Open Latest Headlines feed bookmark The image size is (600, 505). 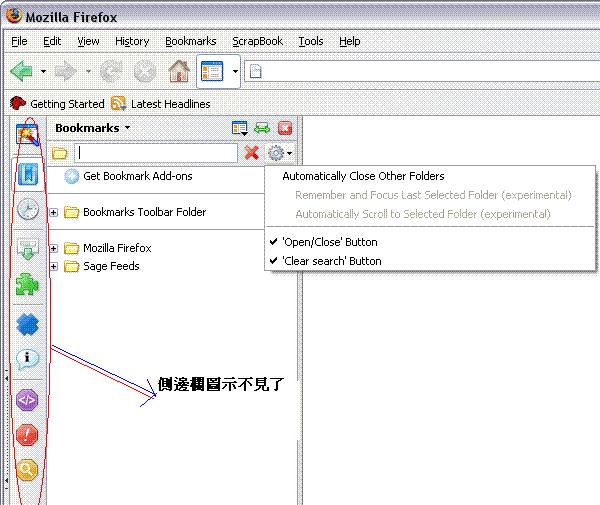[x=161, y=104]
